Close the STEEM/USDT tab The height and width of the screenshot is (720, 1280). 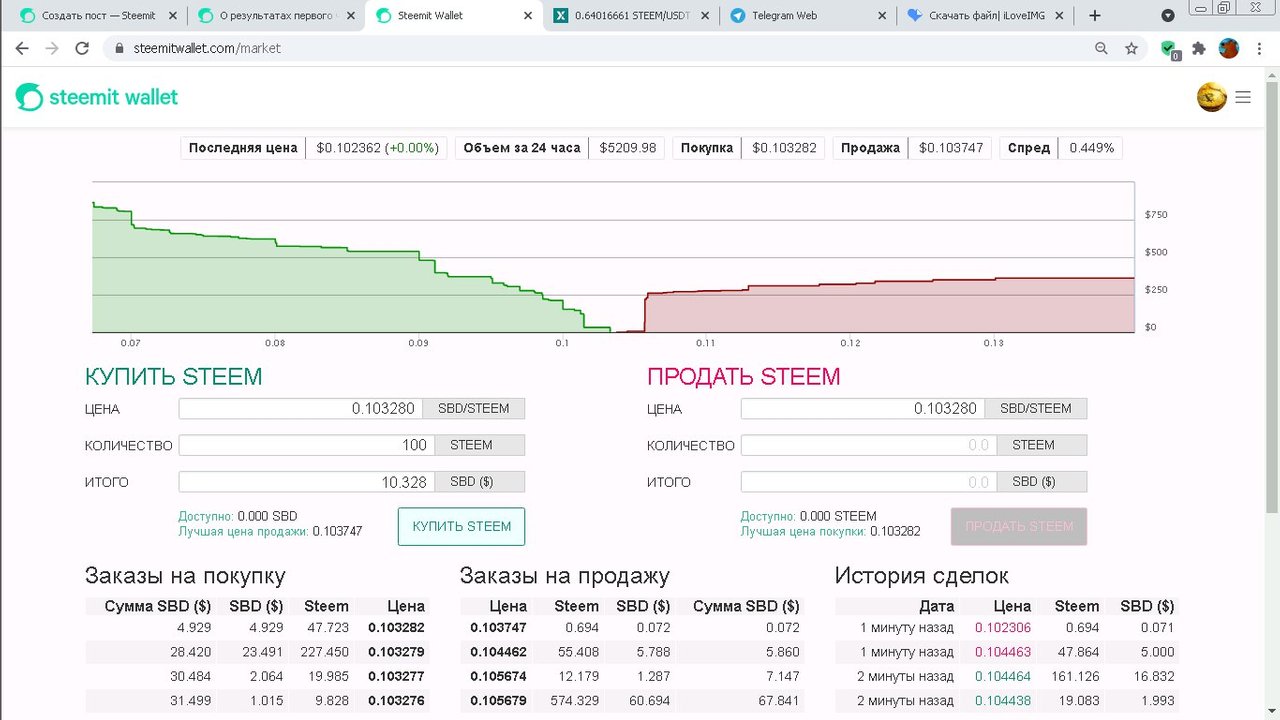click(705, 16)
